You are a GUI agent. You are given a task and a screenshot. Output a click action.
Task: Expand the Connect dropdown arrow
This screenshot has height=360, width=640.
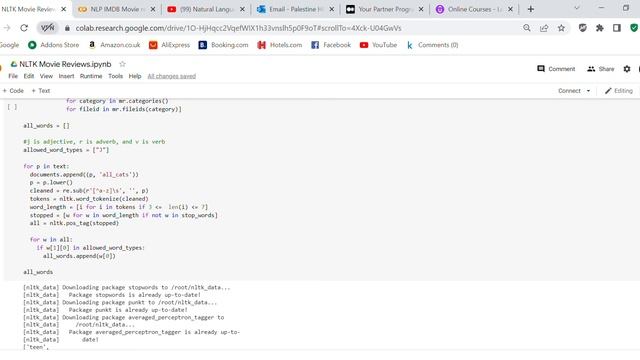click(589, 91)
